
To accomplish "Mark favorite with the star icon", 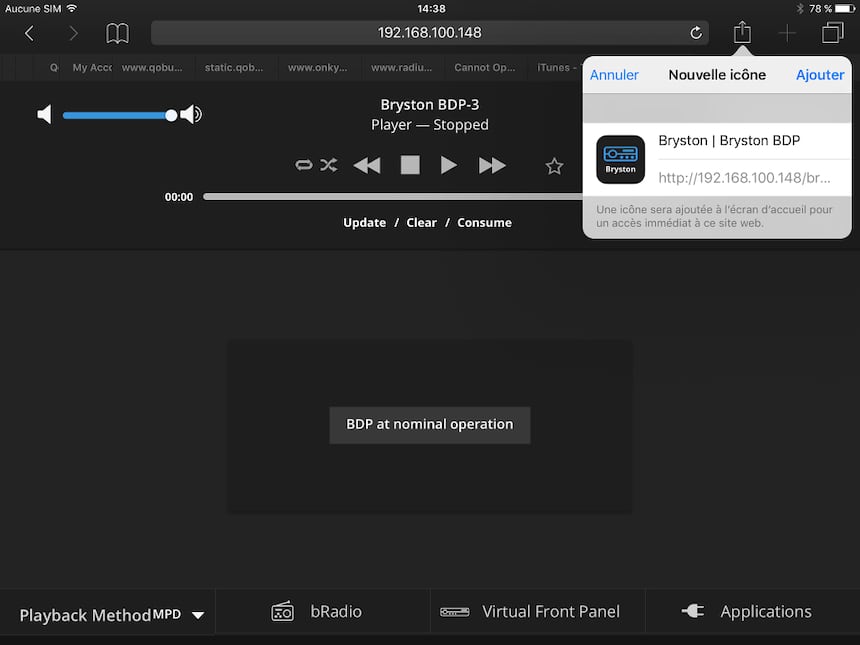I will click(x=554, y=166).
